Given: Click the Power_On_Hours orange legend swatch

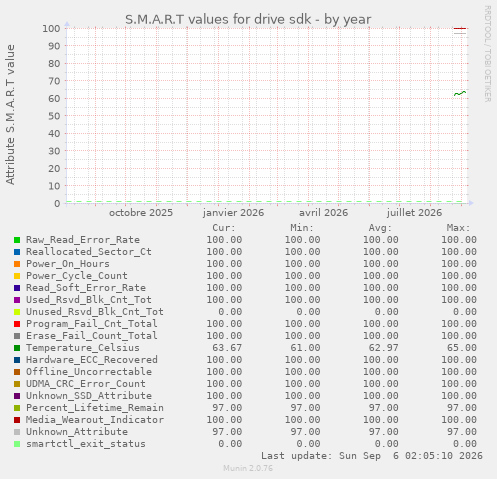Looking at the screenshot, I should click(17, 264).
